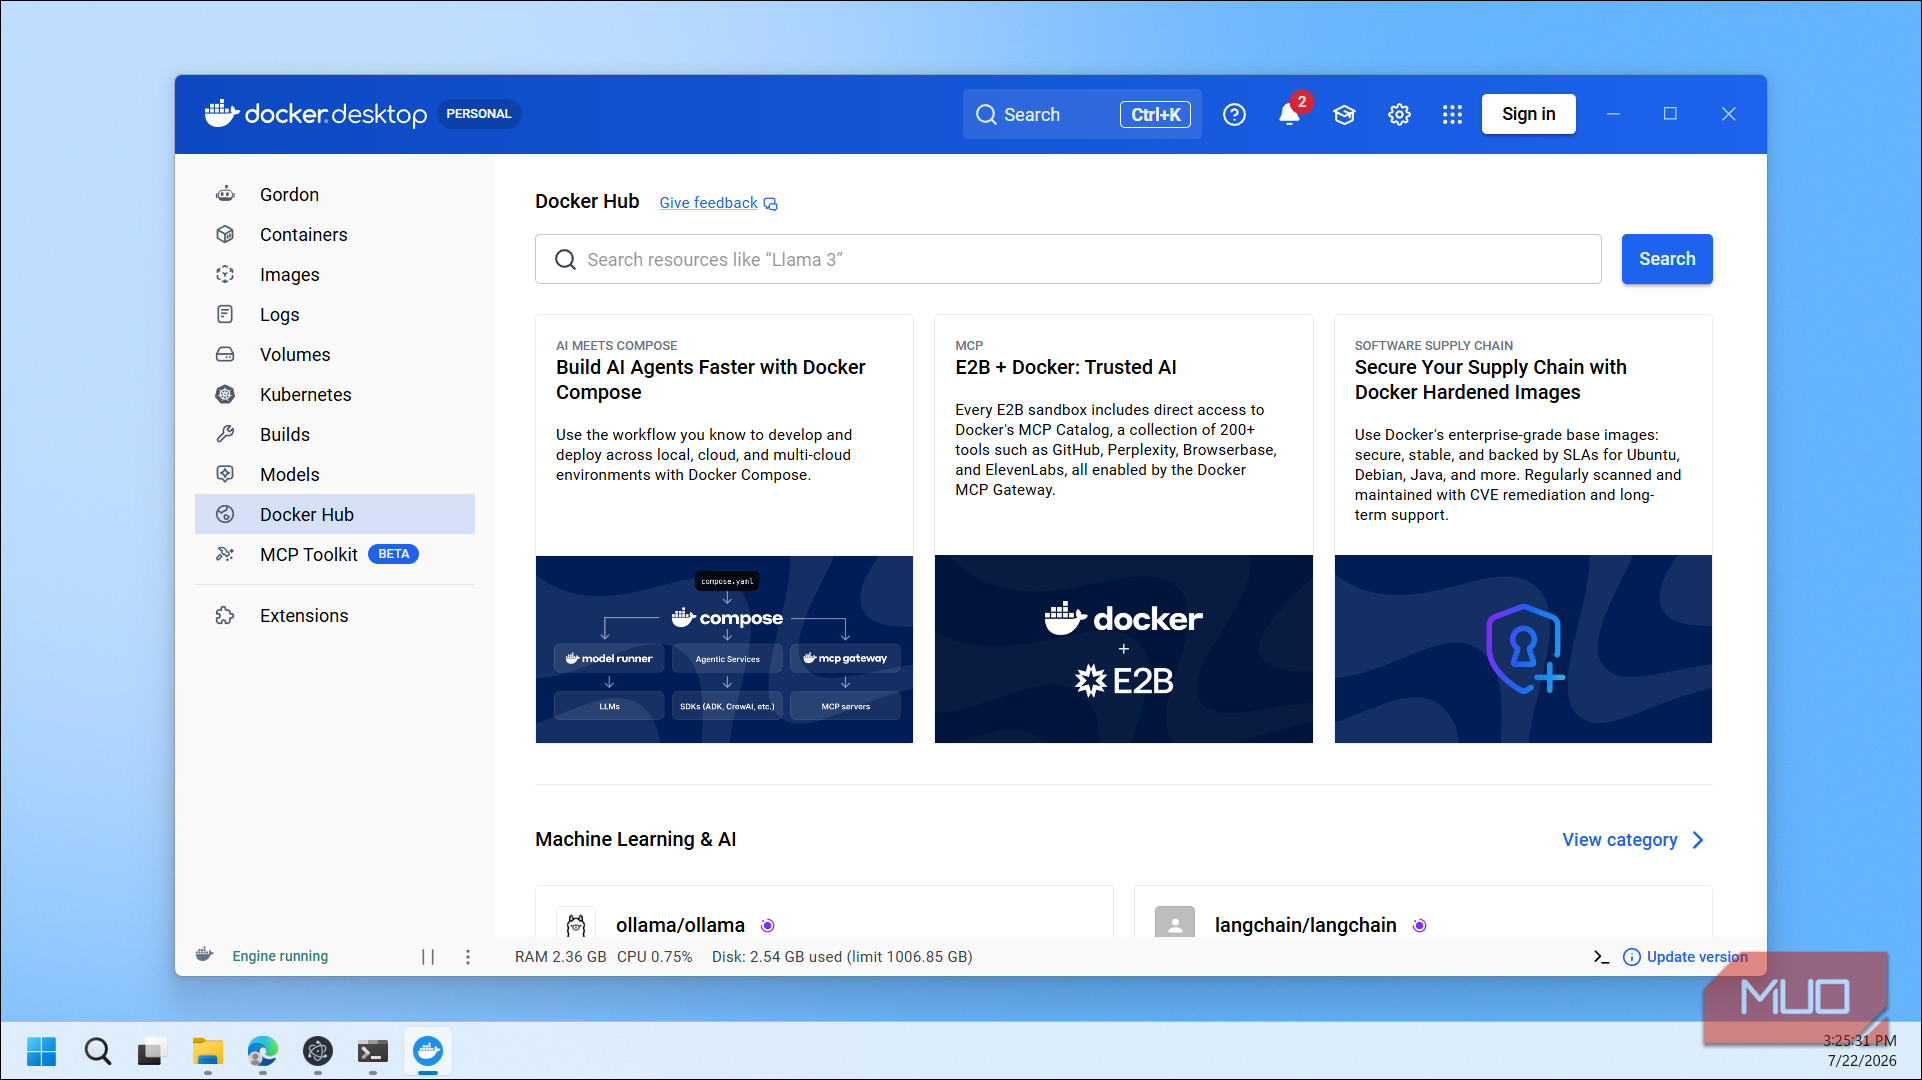Click the MCP Toolkit icon in sidebar
The width and height of the screenshot is (1922, 1080).
pyautogui.click(x=225, y=554)
